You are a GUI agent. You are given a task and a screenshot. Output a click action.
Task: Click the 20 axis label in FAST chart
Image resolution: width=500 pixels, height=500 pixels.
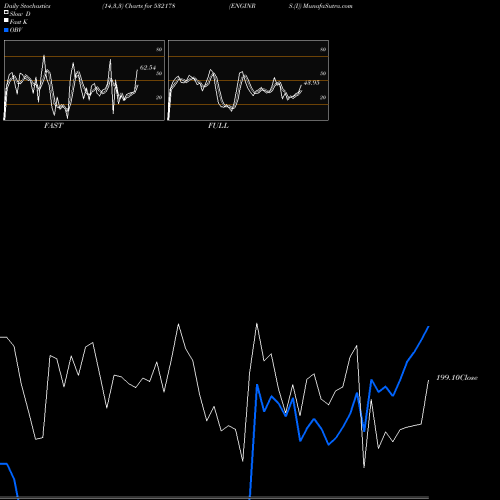click(x=159, y=97)
